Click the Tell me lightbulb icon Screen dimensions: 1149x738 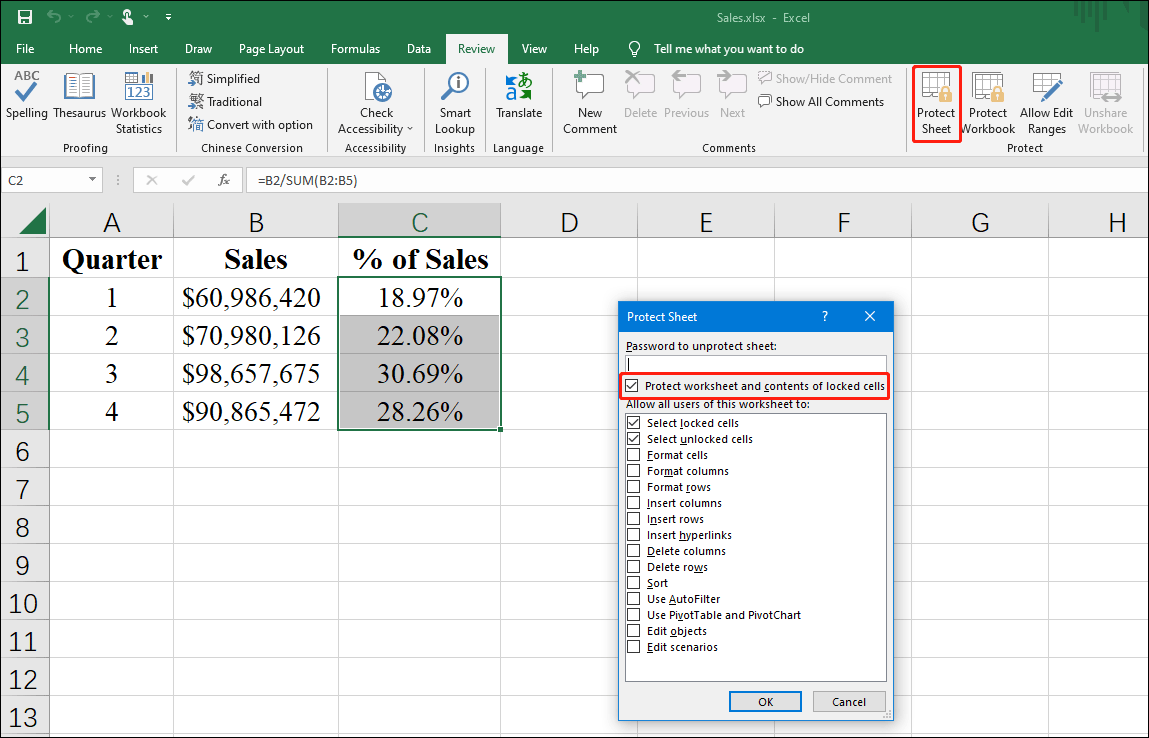[x=635, y=48]
